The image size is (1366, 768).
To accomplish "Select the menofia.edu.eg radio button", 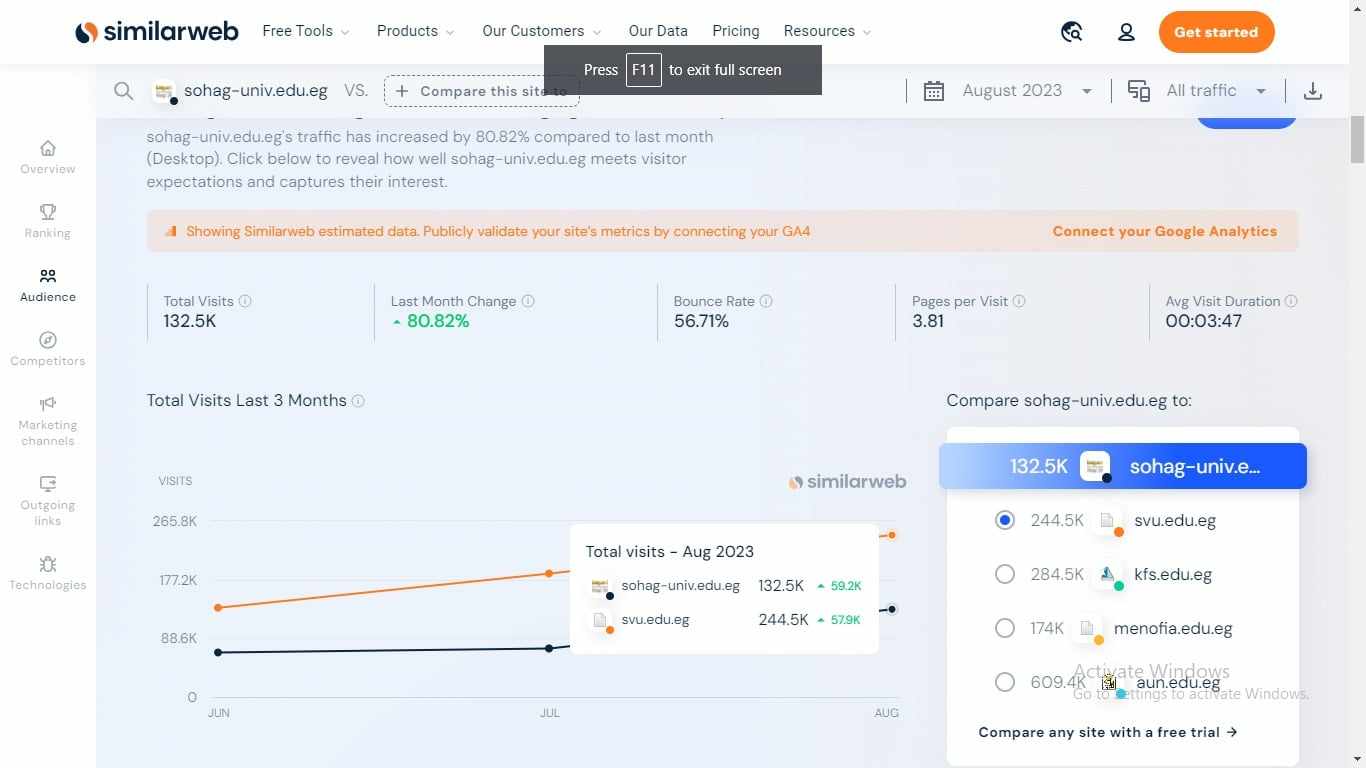I will pyautogui.click(x=1005, y=628).
